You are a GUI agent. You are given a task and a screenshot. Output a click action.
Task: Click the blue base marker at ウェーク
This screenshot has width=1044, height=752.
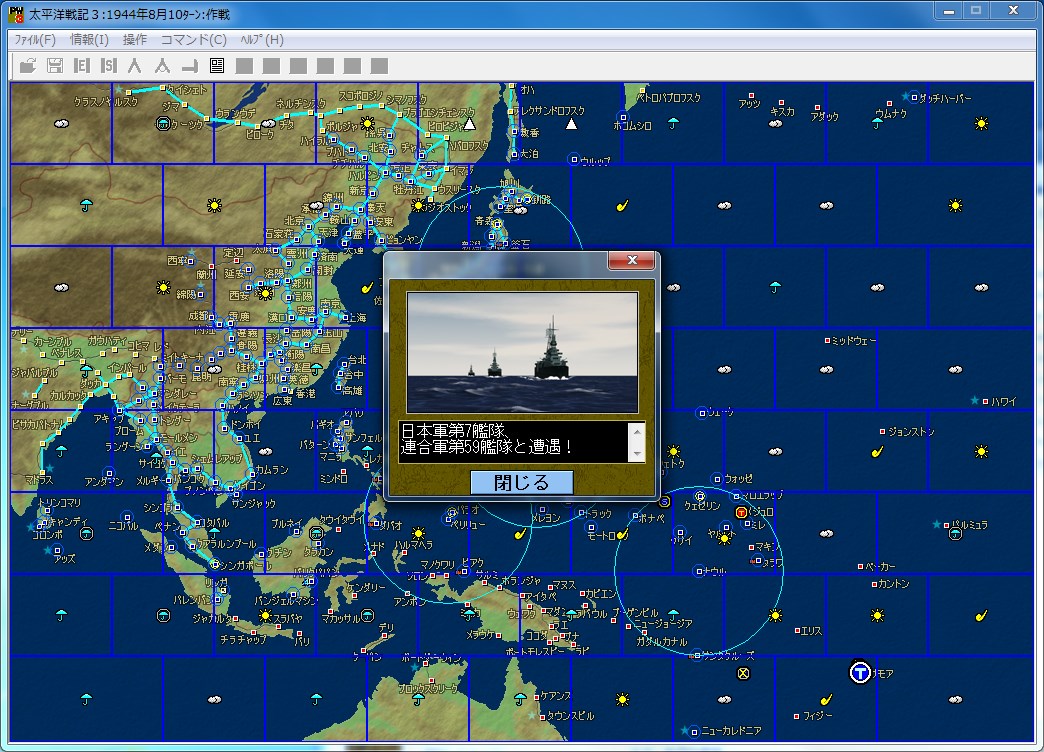(x=701, y=413)
